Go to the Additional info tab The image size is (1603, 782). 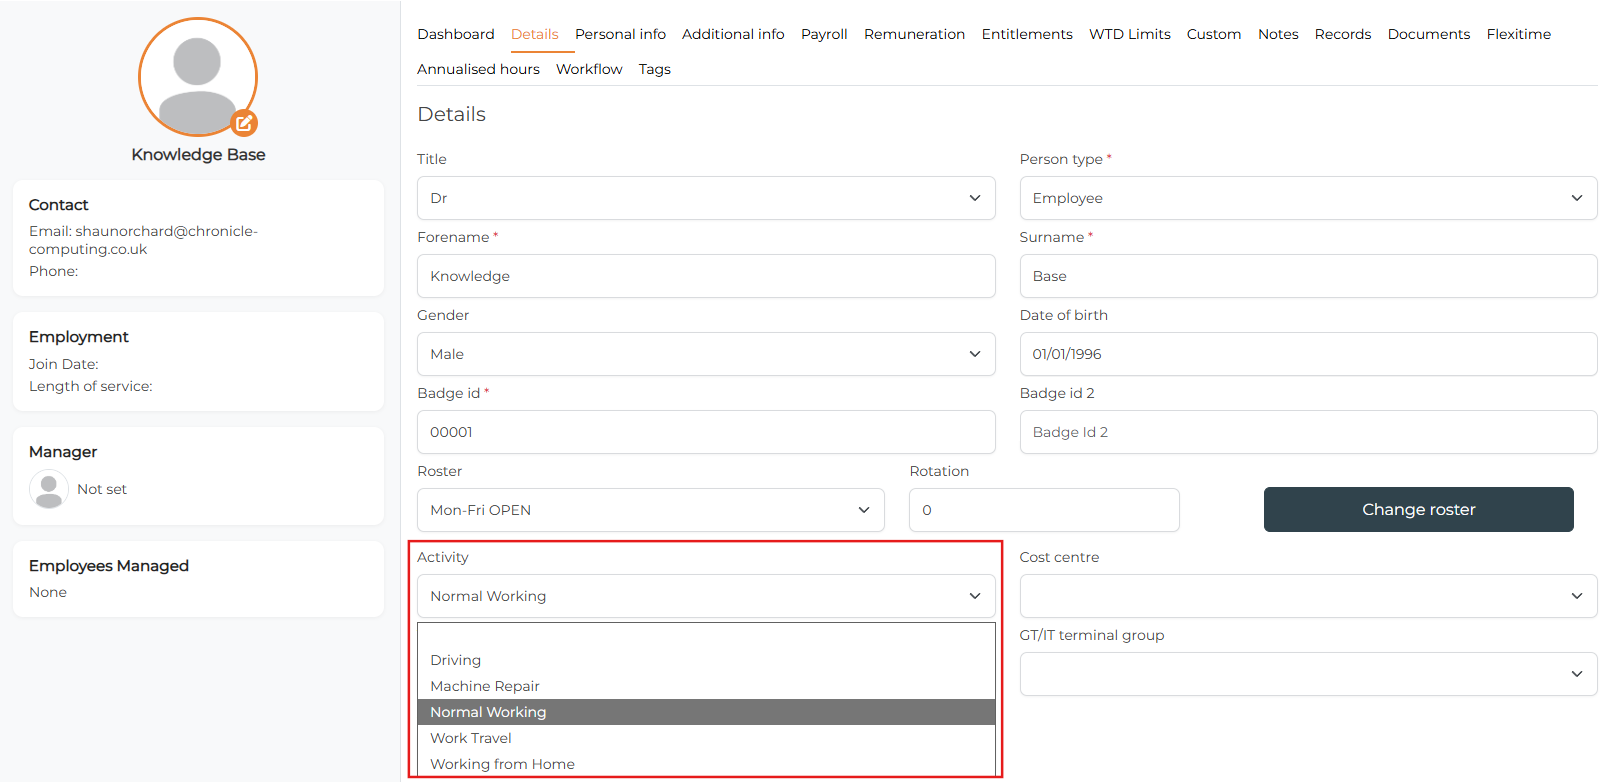[733, 34]
